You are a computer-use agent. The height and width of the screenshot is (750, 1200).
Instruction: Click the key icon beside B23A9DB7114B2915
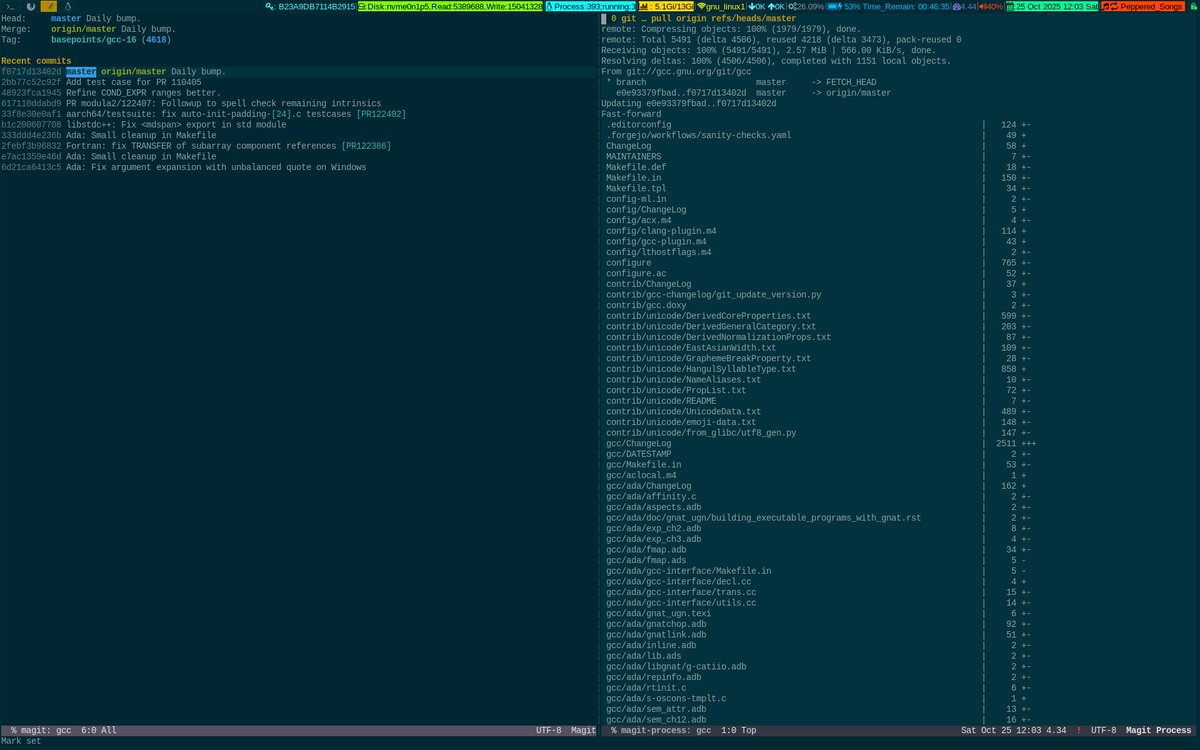pyautogui.click(x=271, y=6)
